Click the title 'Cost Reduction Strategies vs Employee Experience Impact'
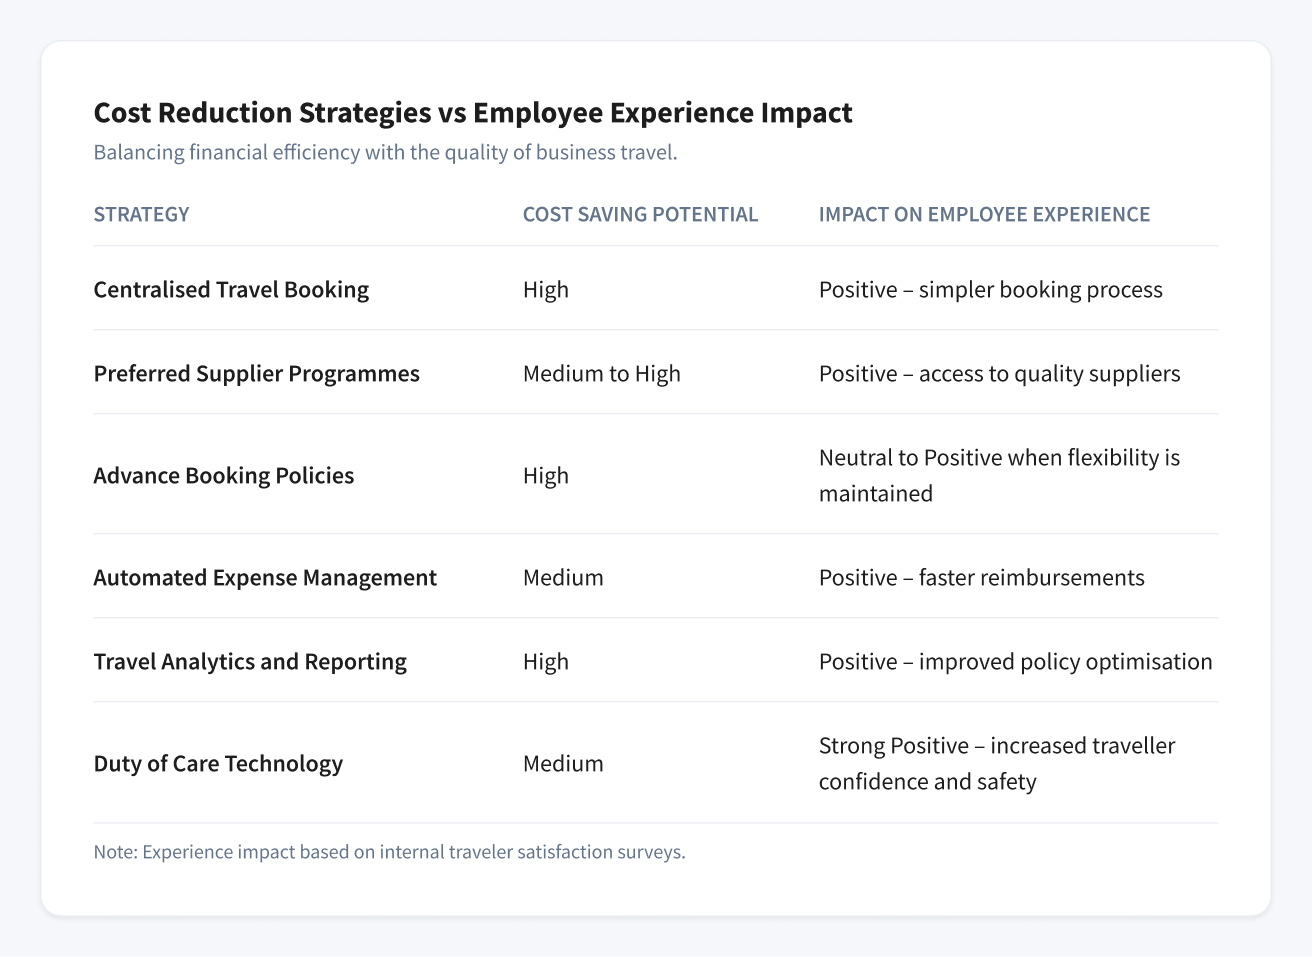1312x957 pixels. (473, 113)
